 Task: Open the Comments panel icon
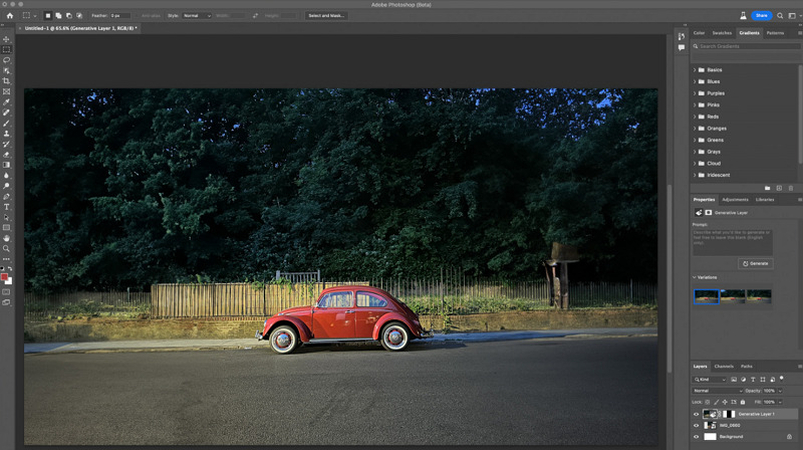tap(681, 48)
